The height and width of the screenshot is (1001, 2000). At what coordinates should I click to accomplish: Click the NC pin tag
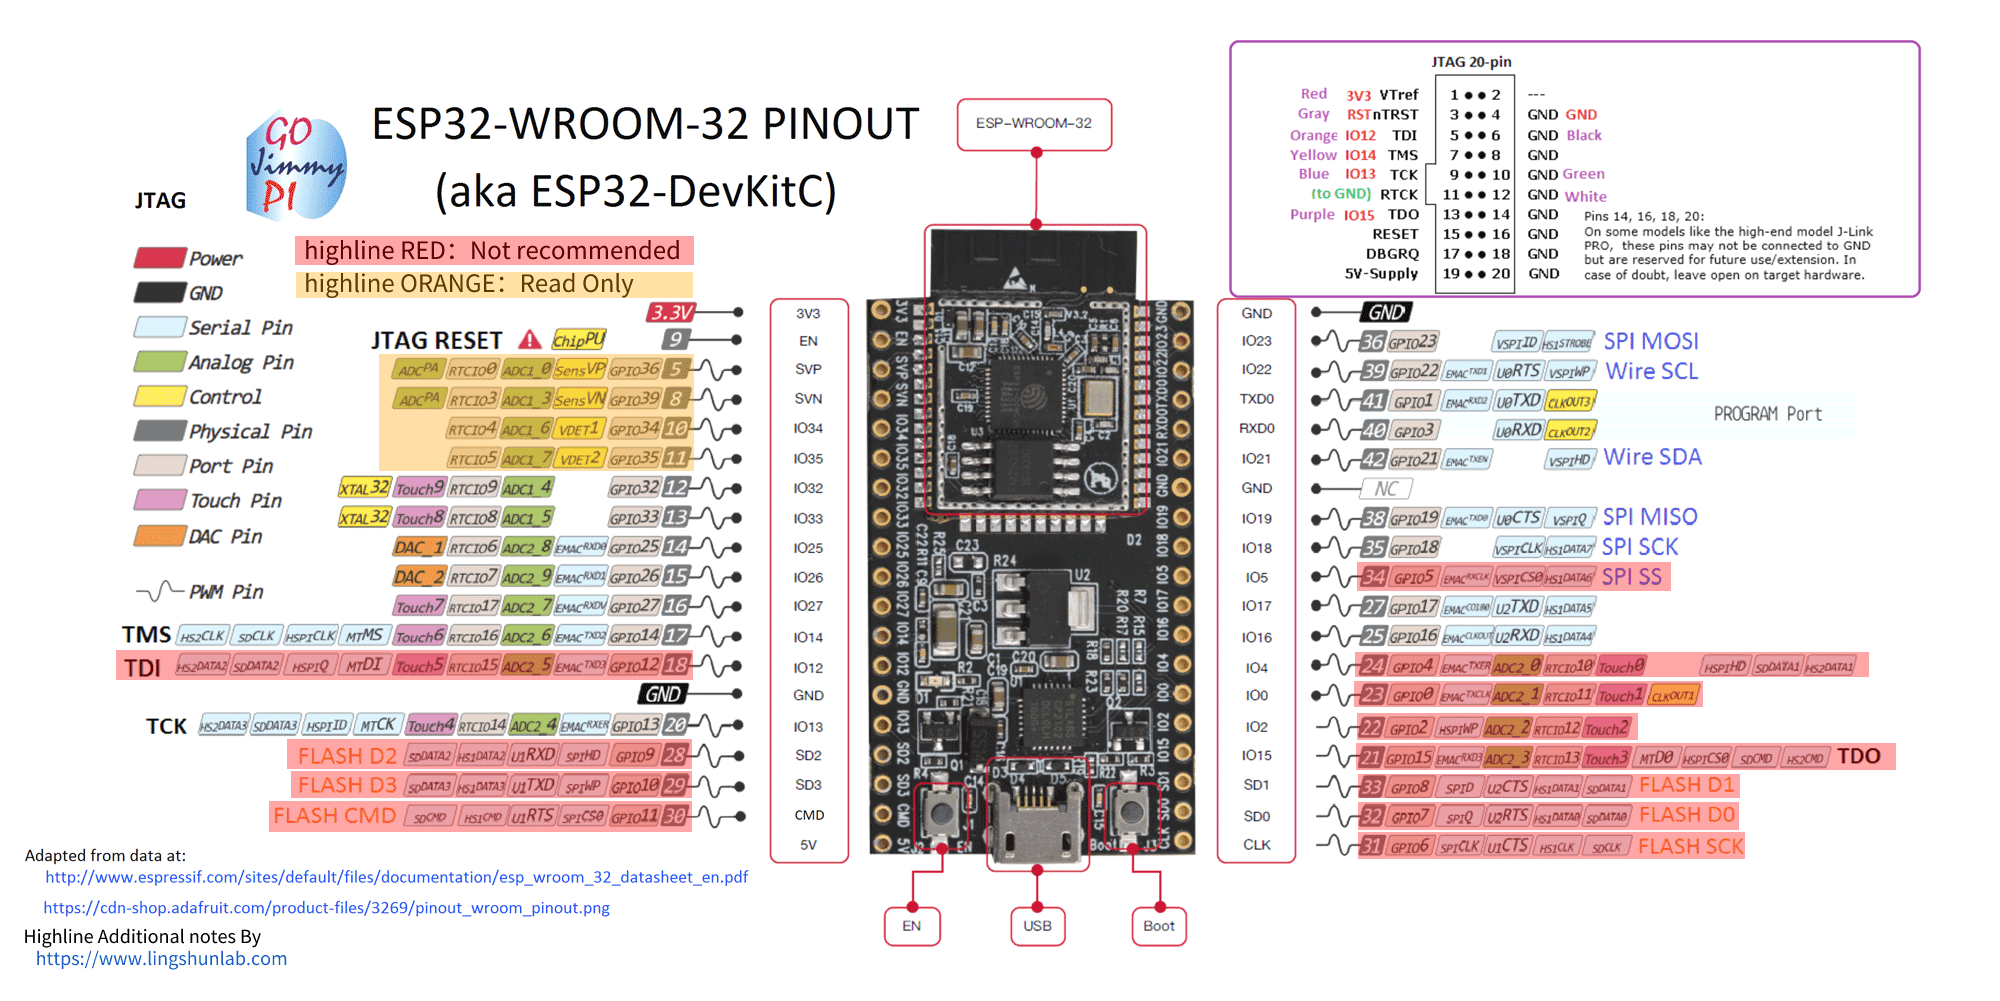(x=1386, y=489)
